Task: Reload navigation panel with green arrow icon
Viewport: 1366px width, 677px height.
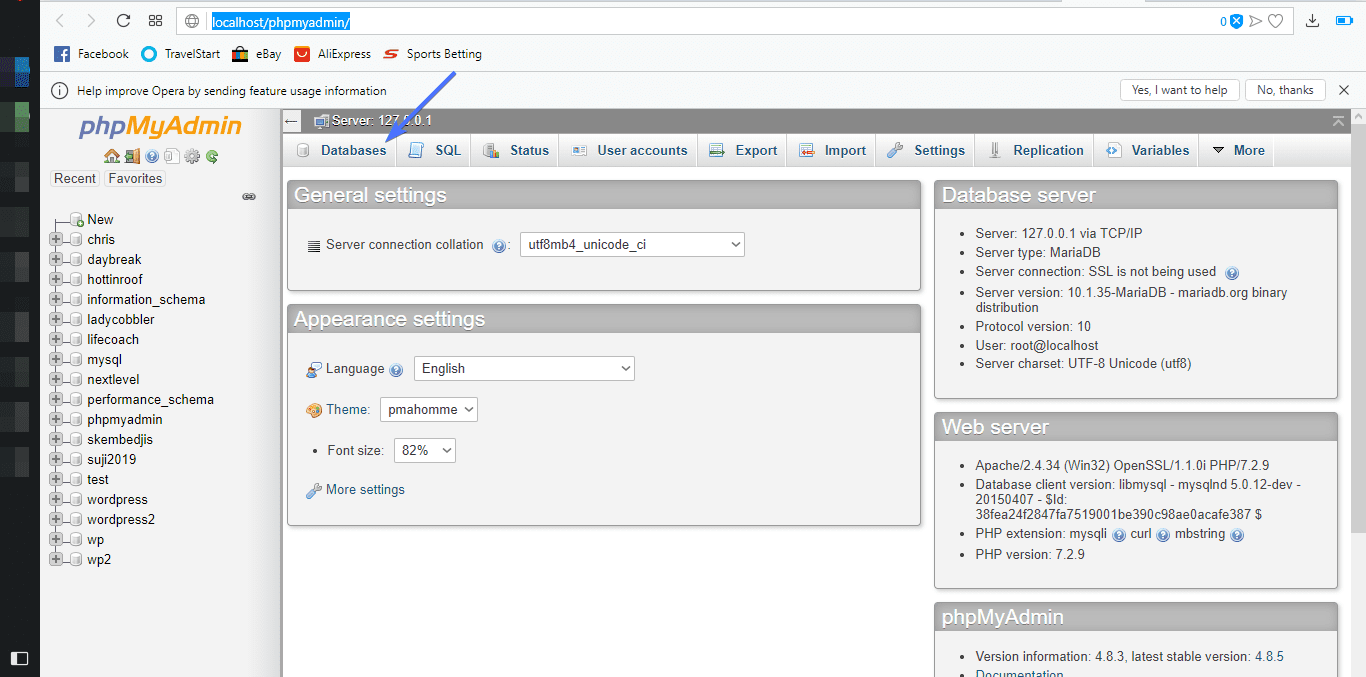Action: click(212, 156)
